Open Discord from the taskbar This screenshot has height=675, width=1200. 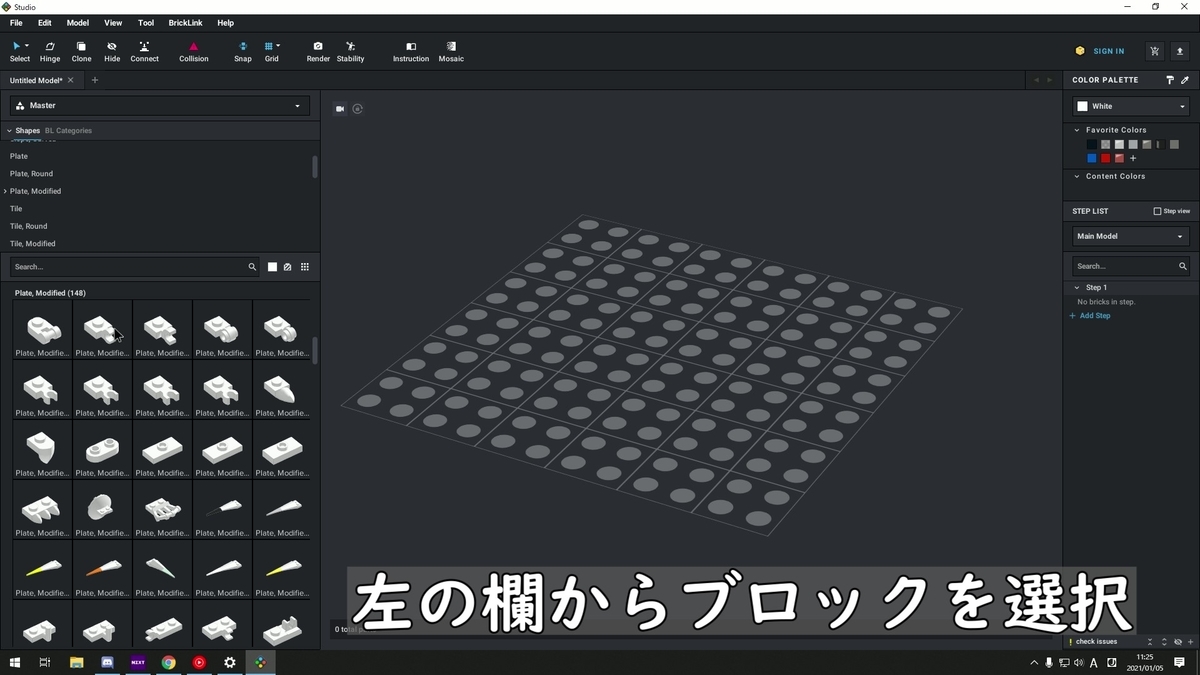pyautogui.click(x=107, y=662)
